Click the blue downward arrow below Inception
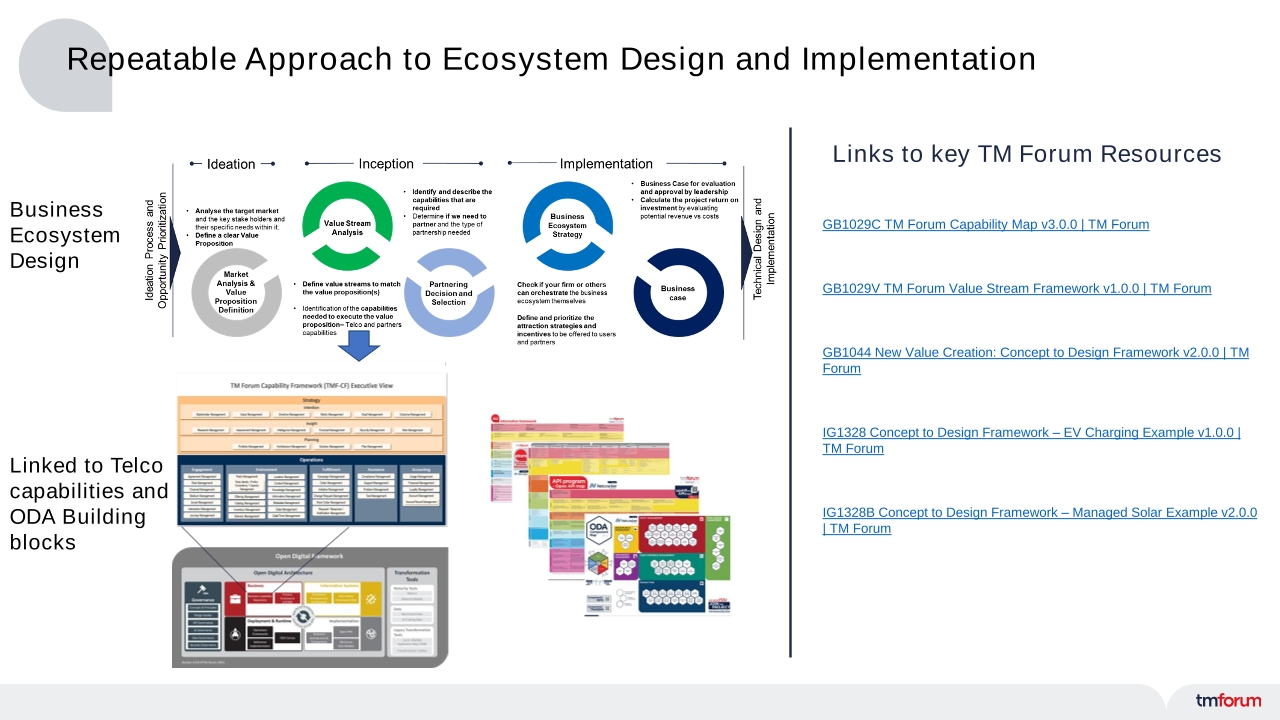The height and width of the screenshot is (720, 1280). [358, 346]
